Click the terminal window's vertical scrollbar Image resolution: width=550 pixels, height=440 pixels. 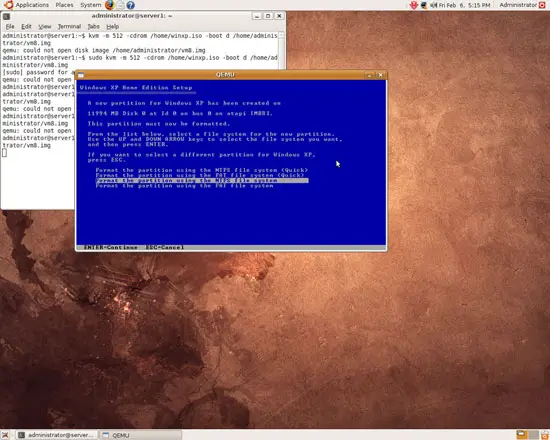coord(281,51)
